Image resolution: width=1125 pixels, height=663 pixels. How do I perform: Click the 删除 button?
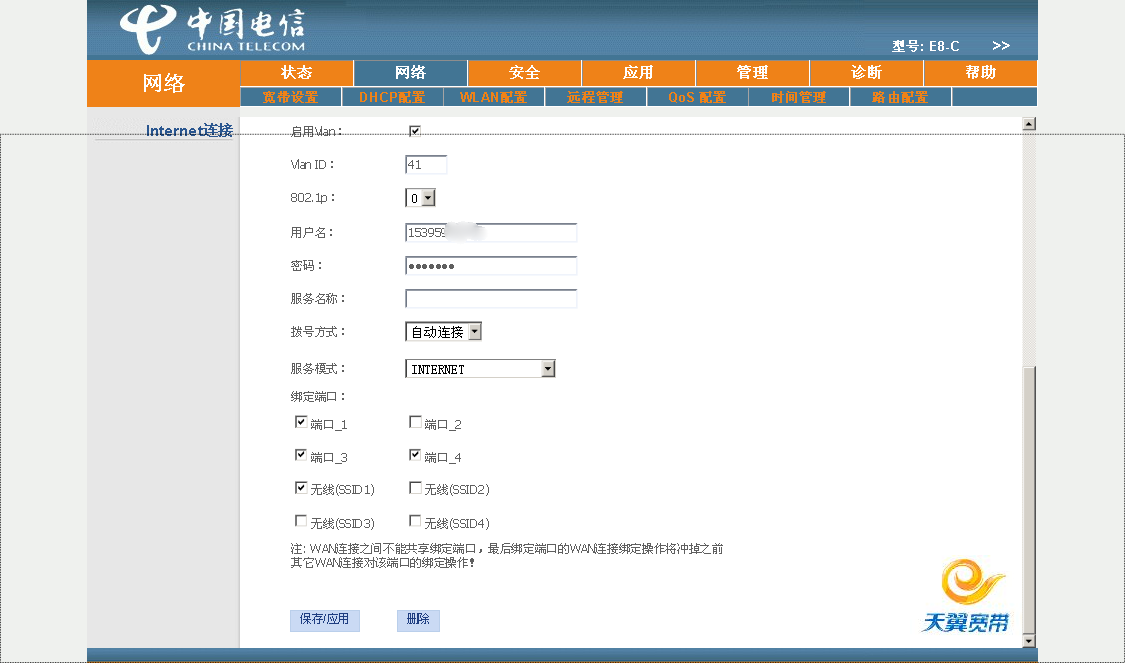coord(418,620)
